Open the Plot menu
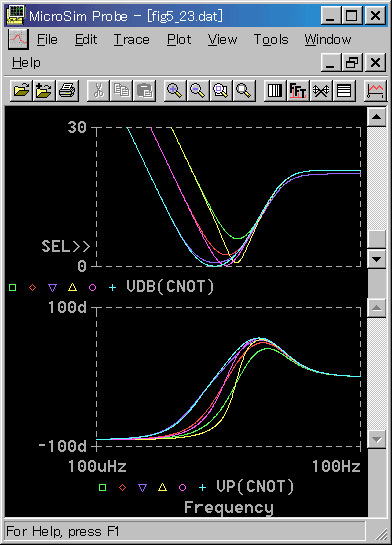 [179, 39]
